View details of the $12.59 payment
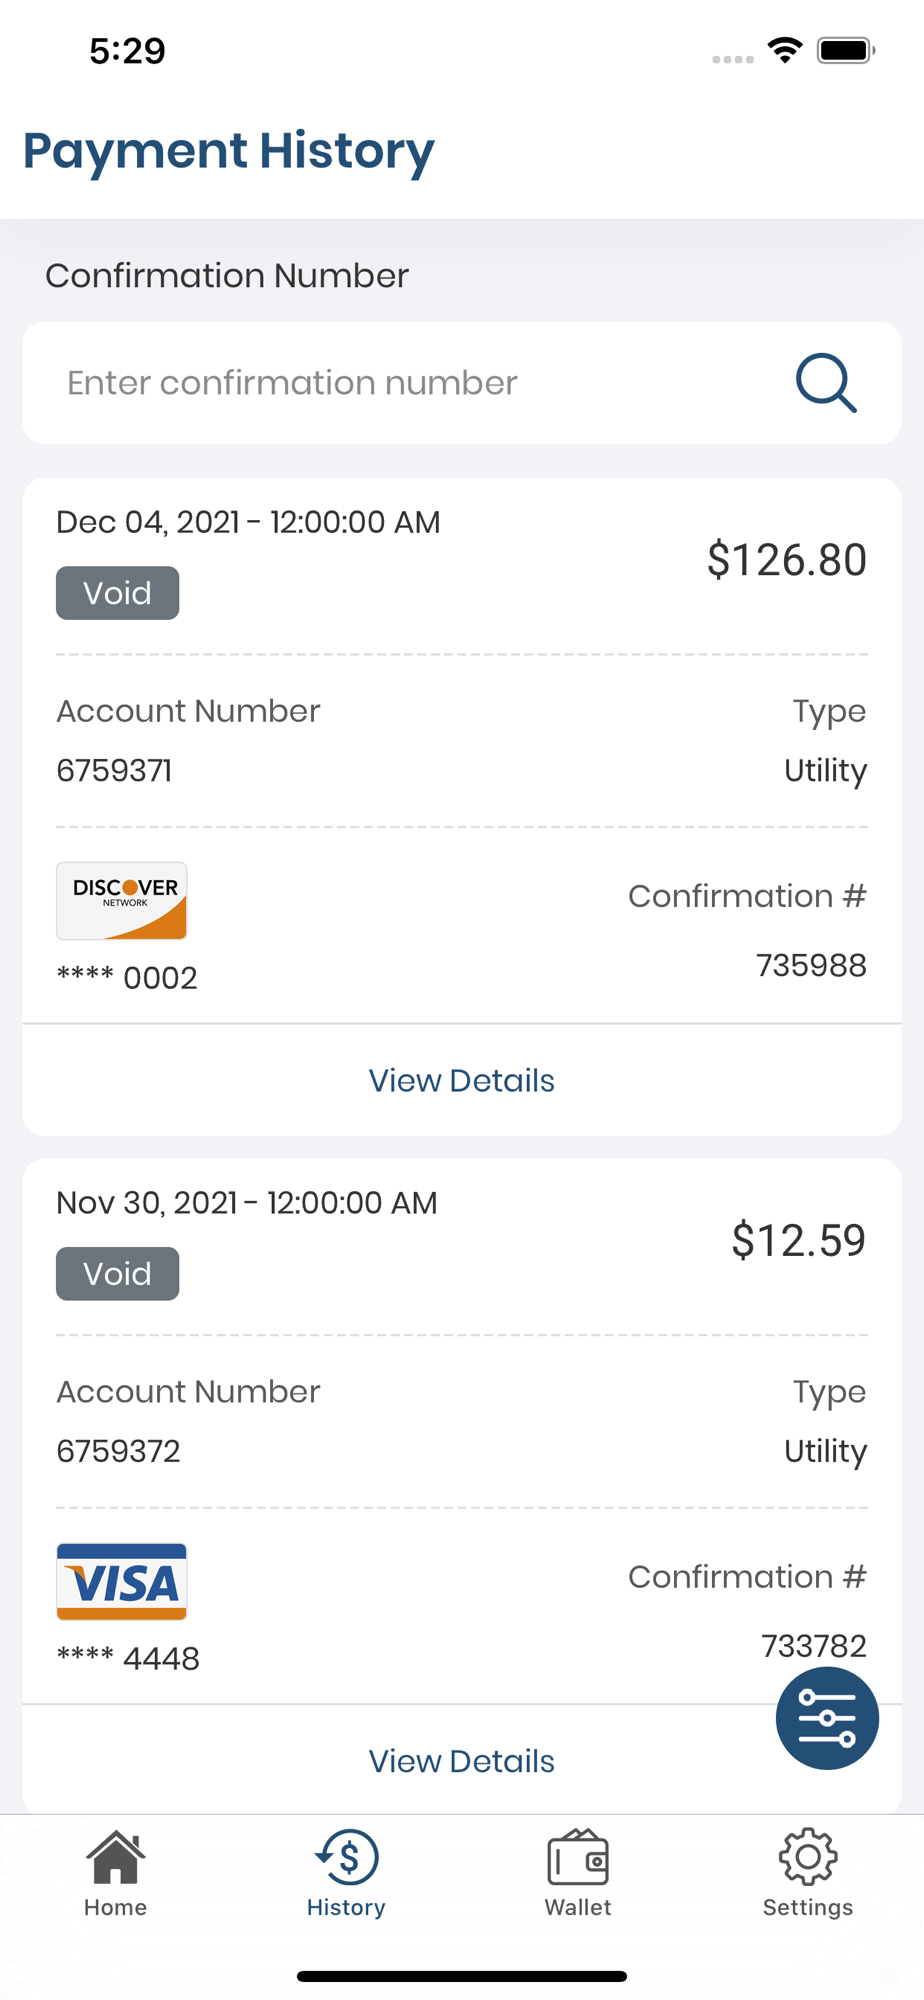The width and height of the screenshot is (924, 2000). tap(461, 1761)
